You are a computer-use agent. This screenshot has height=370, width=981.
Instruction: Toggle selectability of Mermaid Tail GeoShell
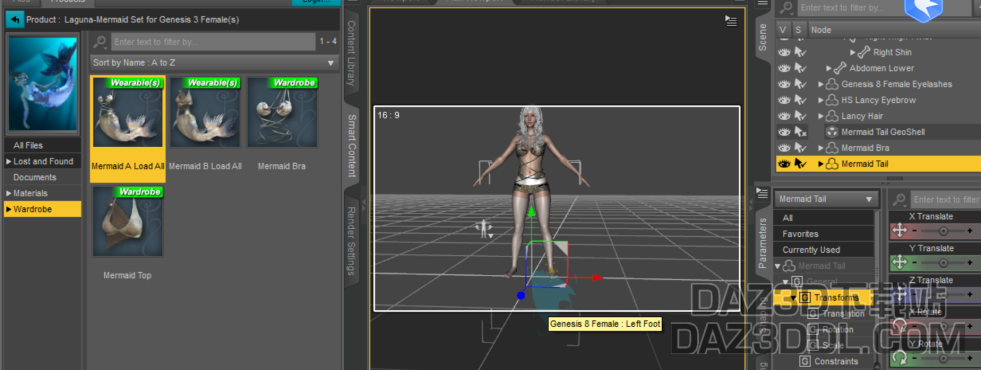(800, 132)
